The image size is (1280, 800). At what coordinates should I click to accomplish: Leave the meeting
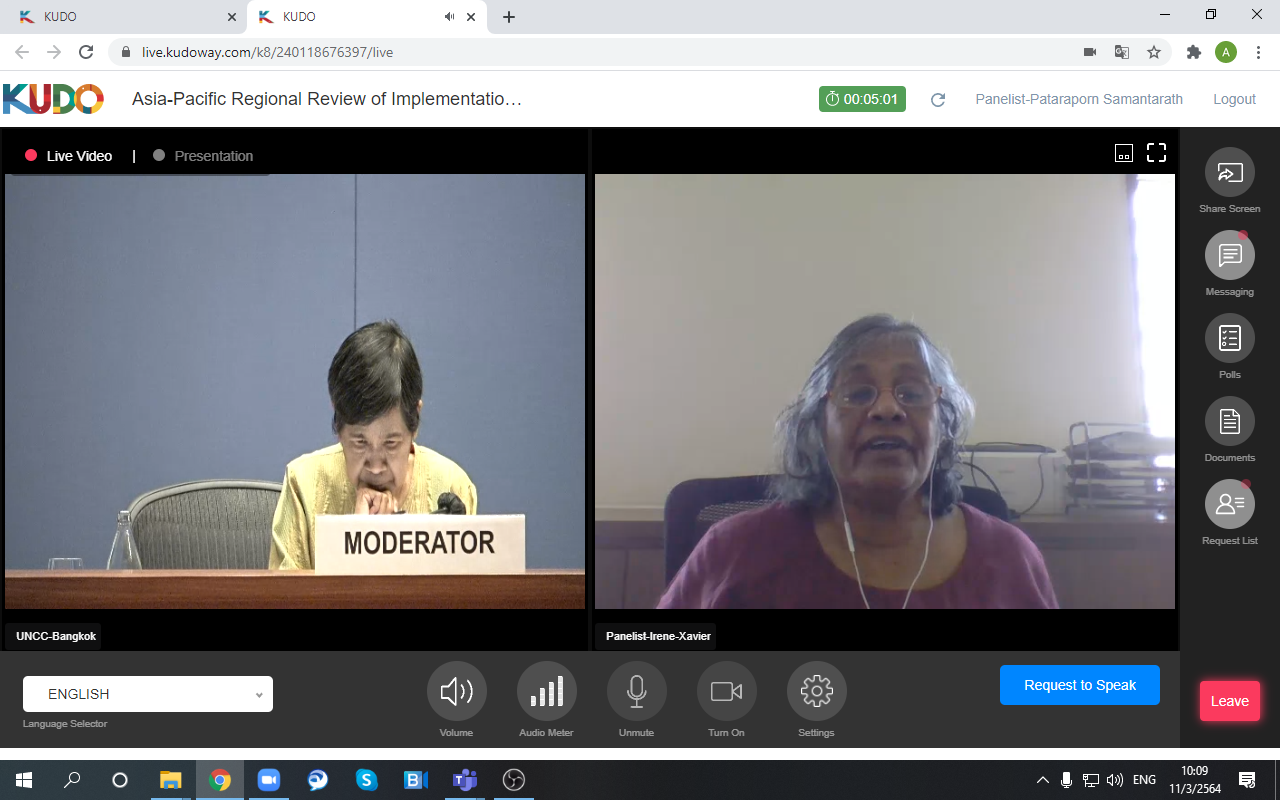[1229, 701]
